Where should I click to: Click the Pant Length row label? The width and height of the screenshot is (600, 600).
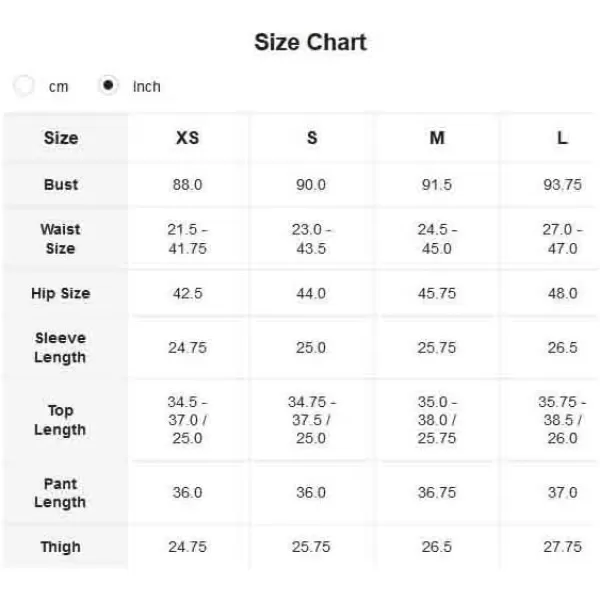pyautogui.click(x=60, y=493)
